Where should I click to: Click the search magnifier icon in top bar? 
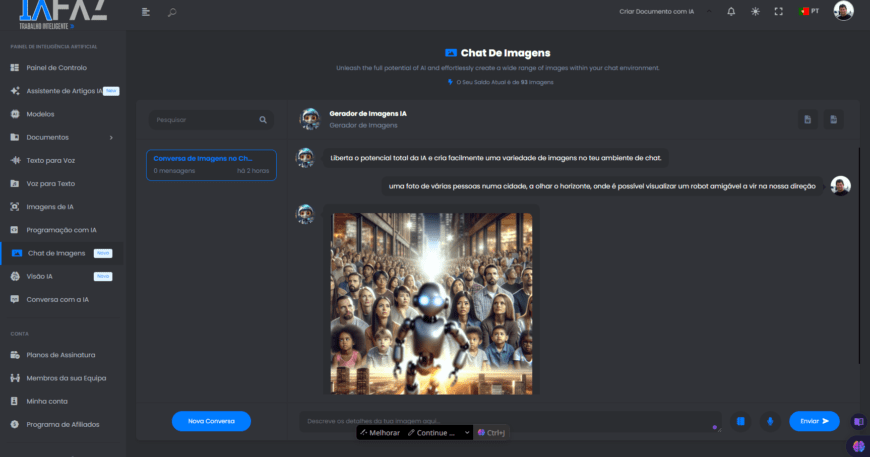coord(172,12)
